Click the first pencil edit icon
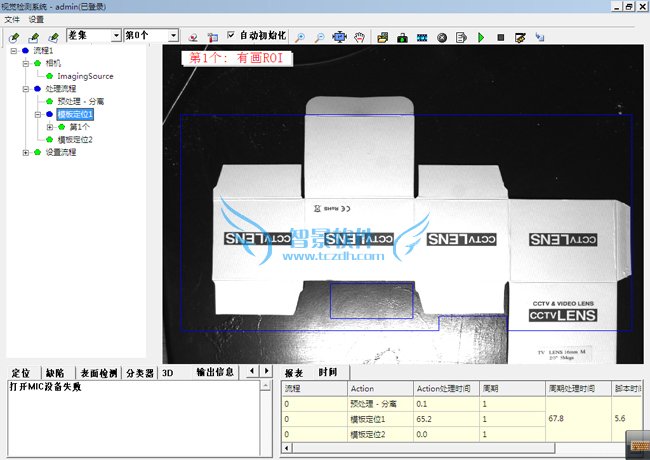 pyautogui.click(x=14, y=37)
